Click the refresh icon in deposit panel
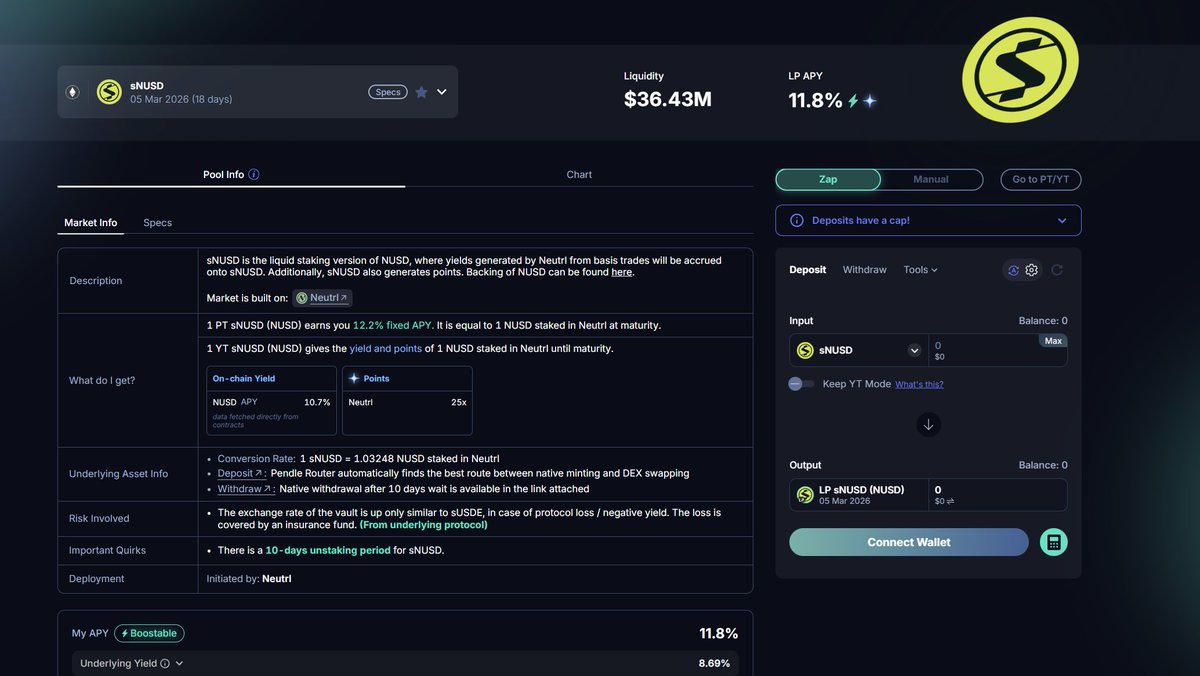The width and height of the screenshot is (1200, 676). point(1057,270)
